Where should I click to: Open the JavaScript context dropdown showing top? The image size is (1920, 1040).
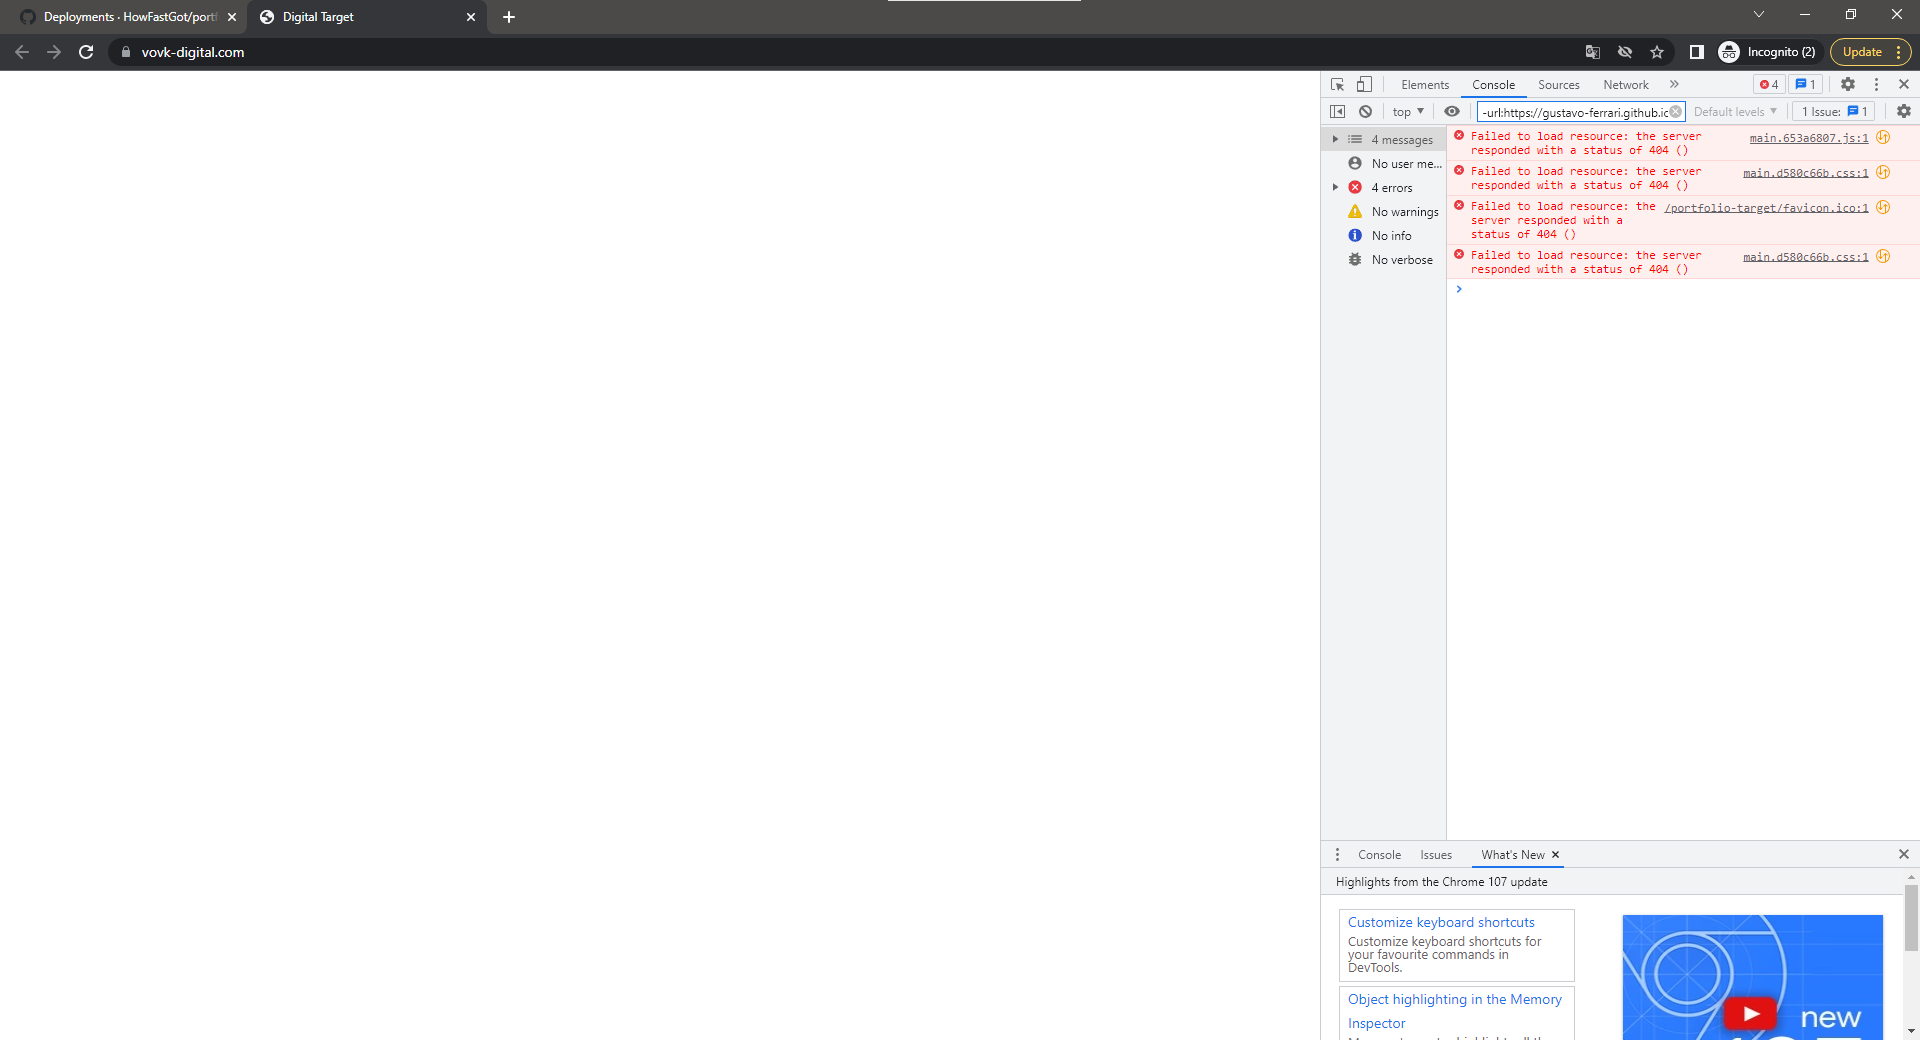(x=1406, y=111)
